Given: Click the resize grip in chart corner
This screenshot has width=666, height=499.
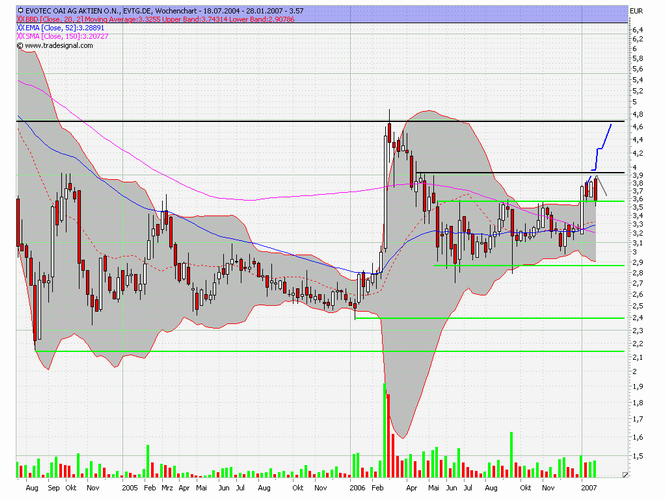Looking at the screenshot, I should point(624,474).
